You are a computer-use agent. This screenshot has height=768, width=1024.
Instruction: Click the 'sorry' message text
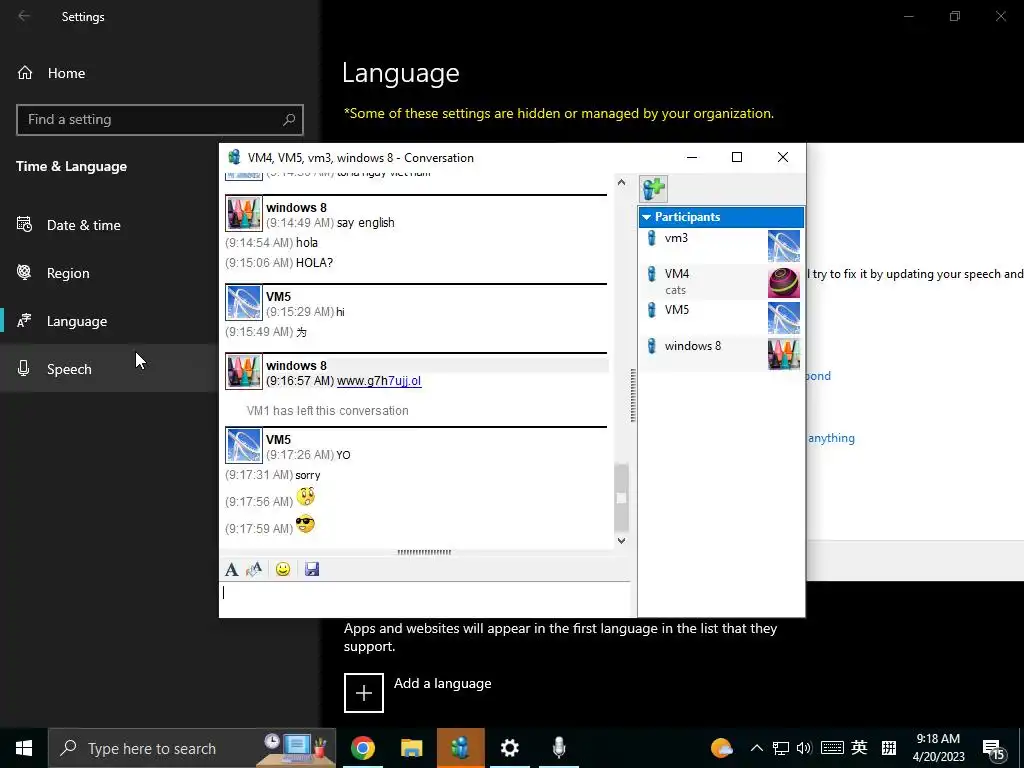pos(308,475)
